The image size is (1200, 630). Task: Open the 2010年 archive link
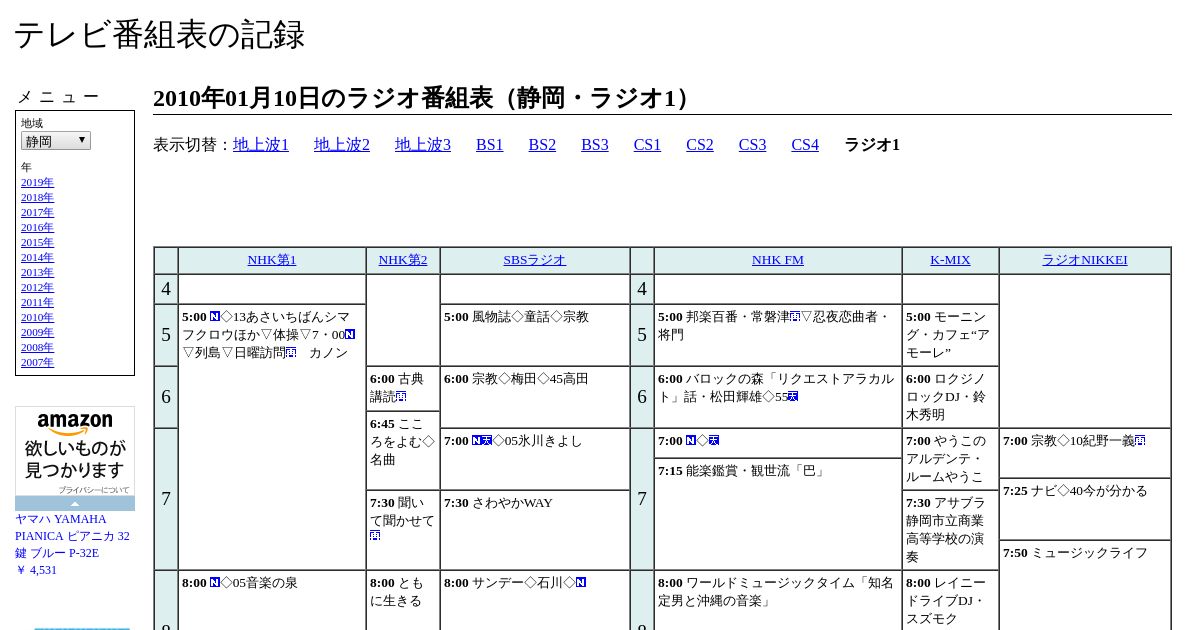click(x=37, y=317)
